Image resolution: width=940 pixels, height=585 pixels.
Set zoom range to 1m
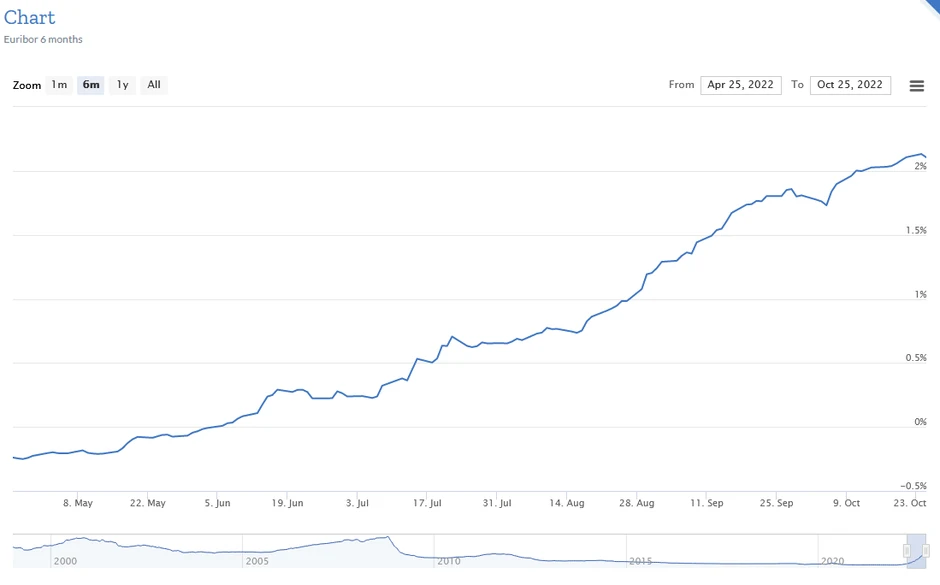pyautogui.click(x=59, y=85)
